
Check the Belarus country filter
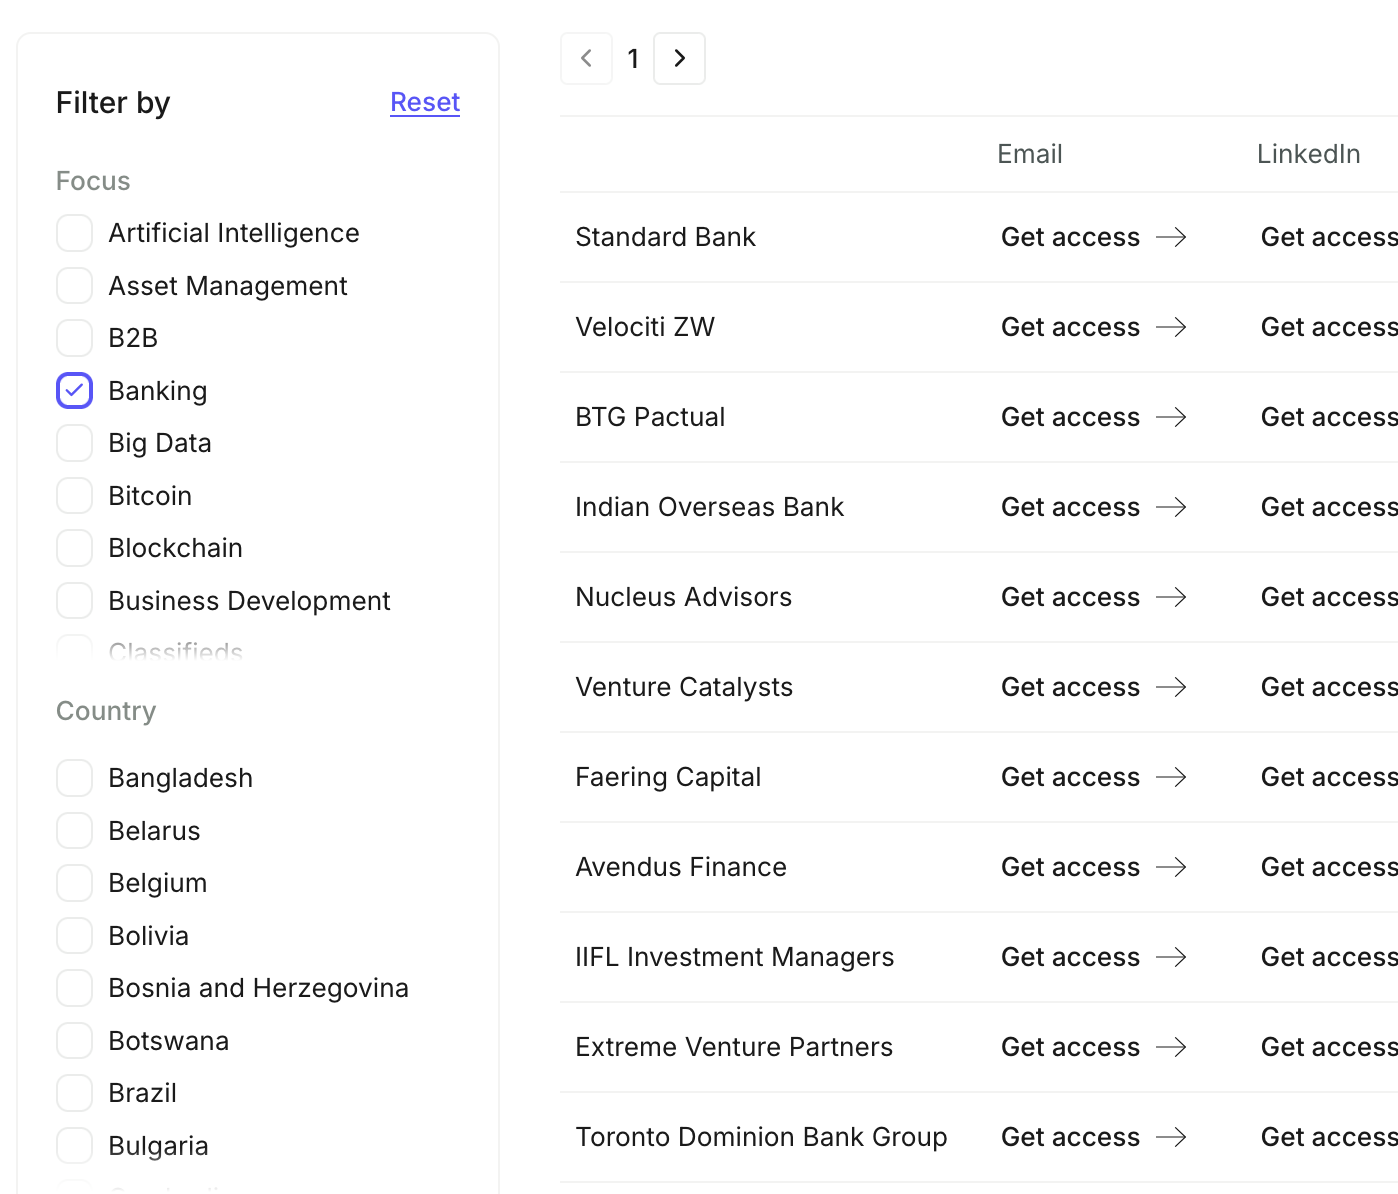point(74,831)
